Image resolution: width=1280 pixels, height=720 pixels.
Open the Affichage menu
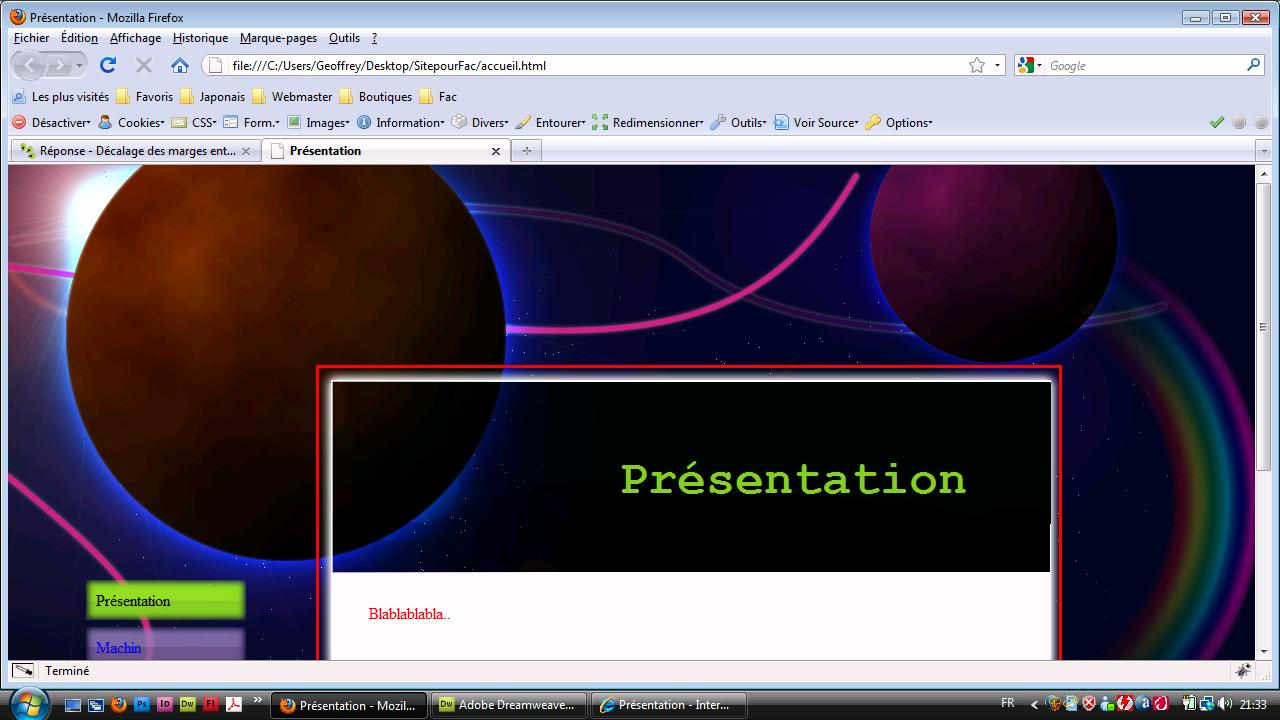coord(135,38)
